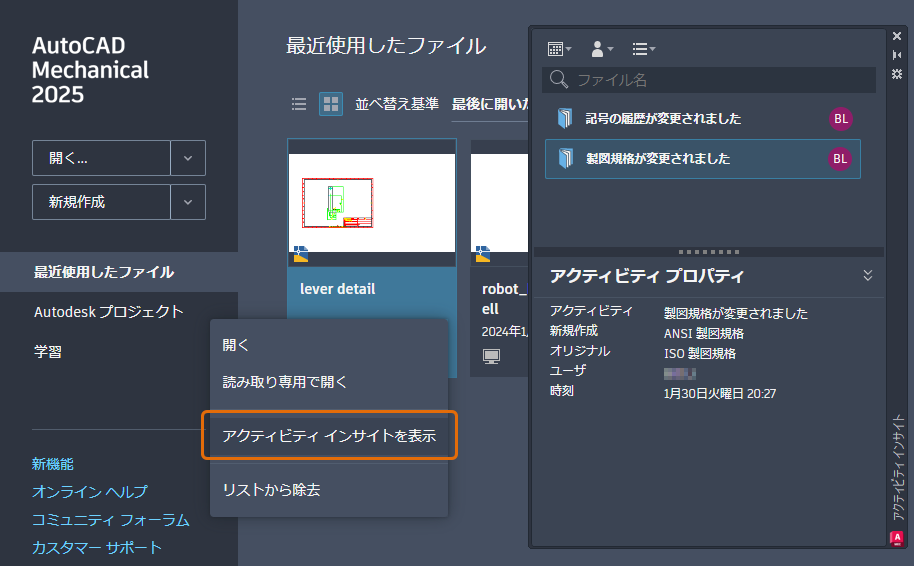Select 最近使用したファイル in sidebar
Image resolution: width=914 pixels, height=566 pixels.
tap(119, 272)
